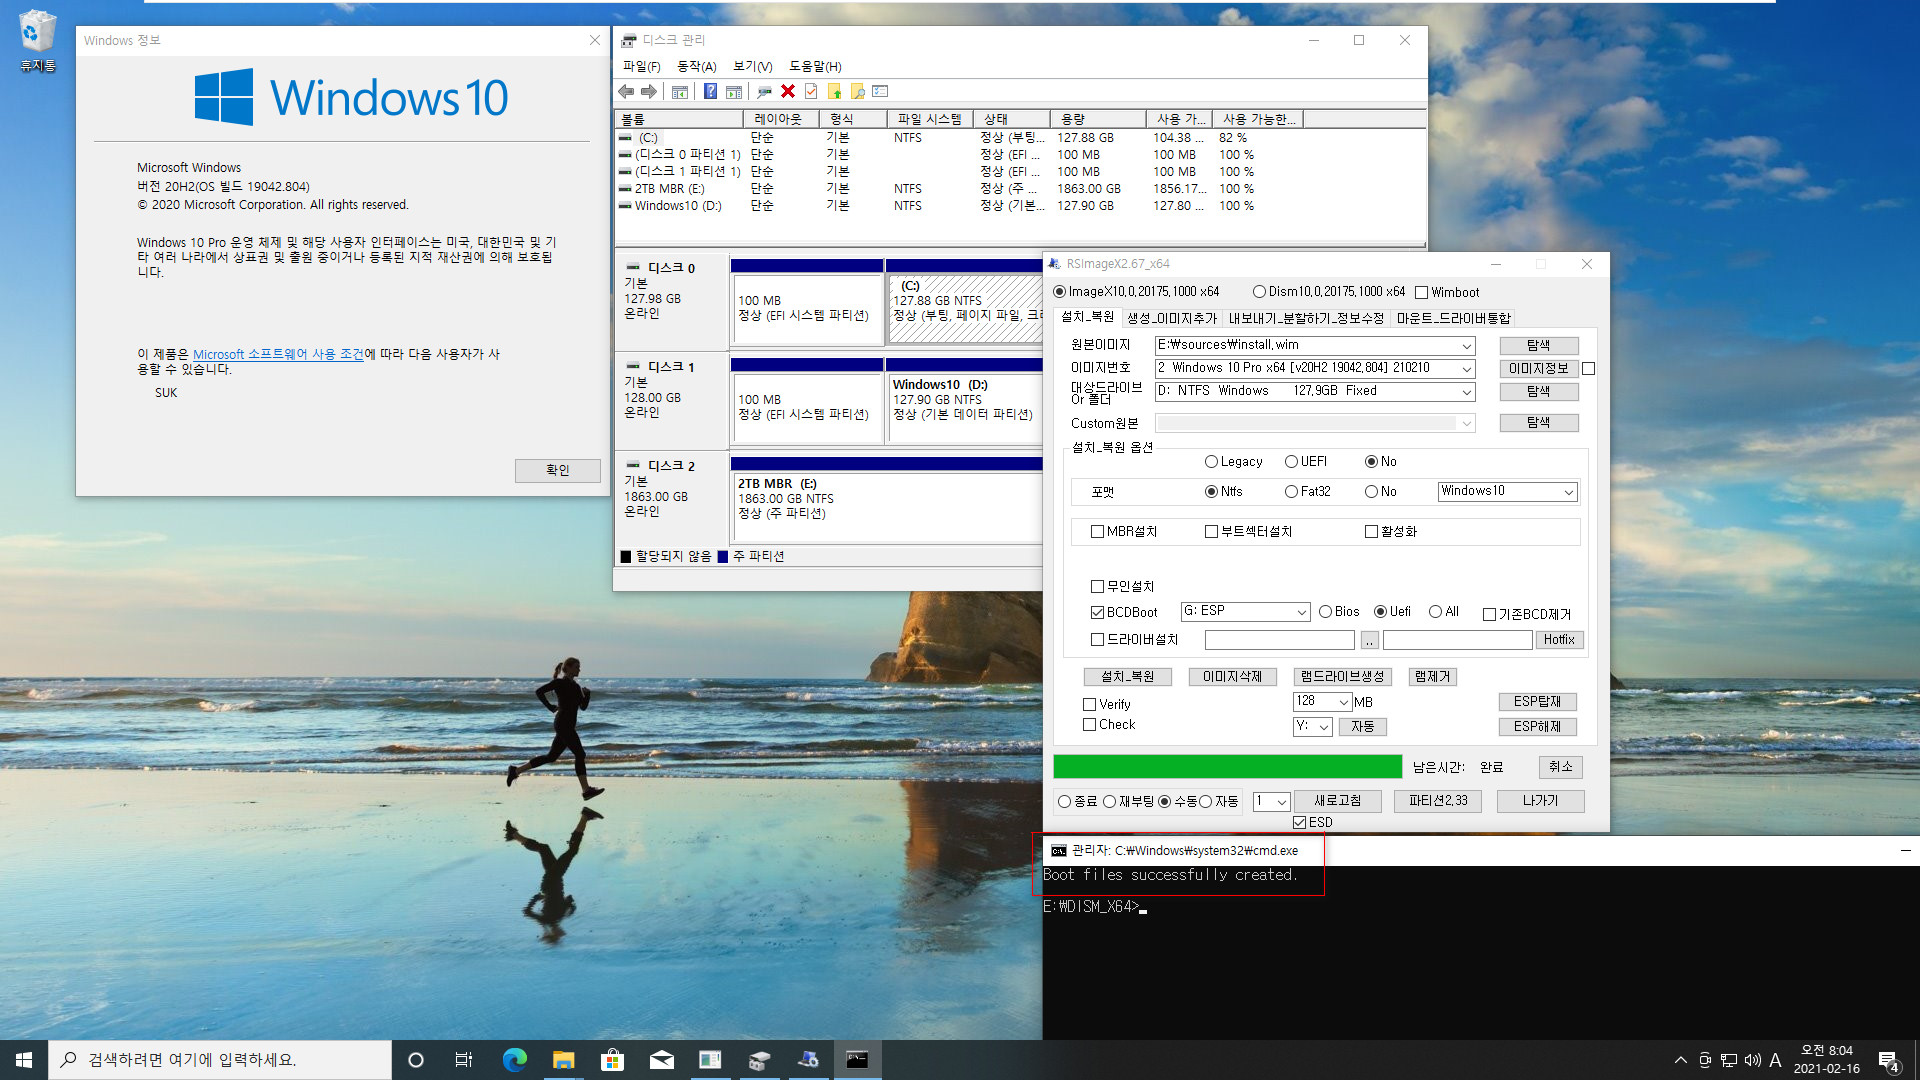Click the folder with green arrow icon
Image resolution: width=1920 pixels, height=1080 pixels.
point(834,91)
